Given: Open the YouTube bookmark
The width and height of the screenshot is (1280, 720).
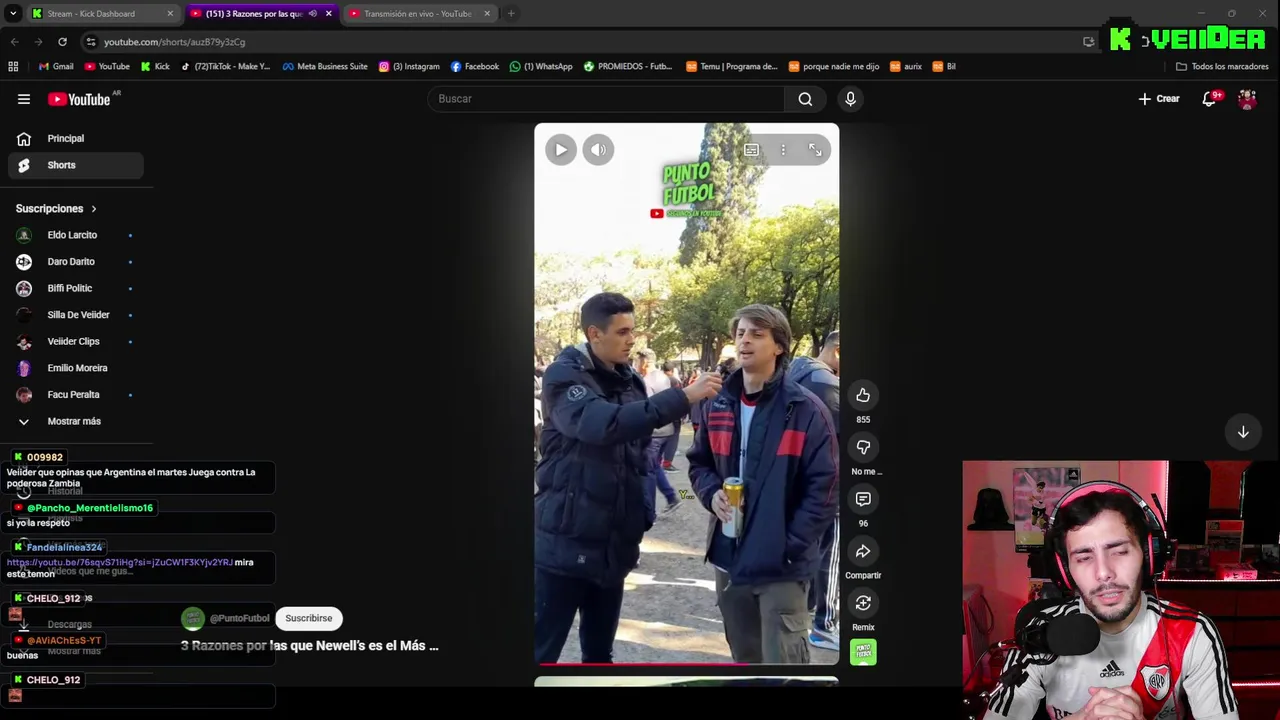Looking at the screenshot, I should [x=107, y=67].
